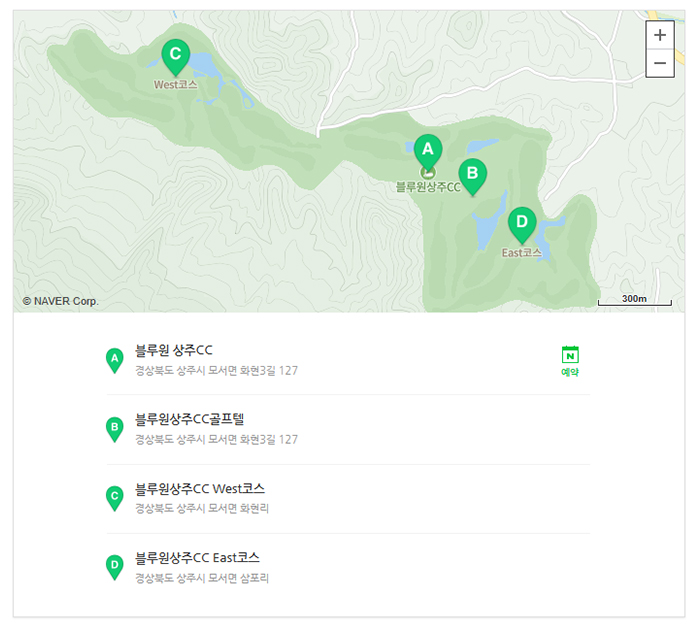Image resolution: width=700 pixels, height=630 pixels.
Task: Open the 블루원상주CC West코스 listing
Action: [200, 488]
